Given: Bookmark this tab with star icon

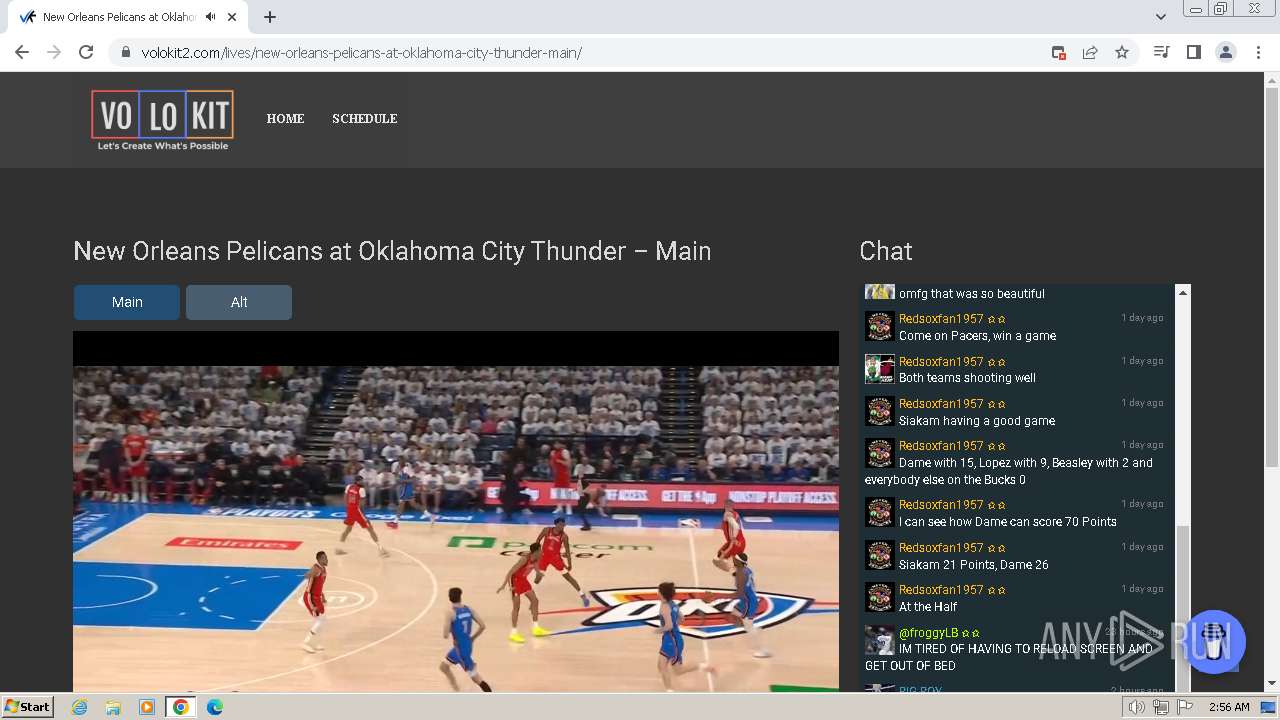Looking at the screenshot, I should 1122,52.
